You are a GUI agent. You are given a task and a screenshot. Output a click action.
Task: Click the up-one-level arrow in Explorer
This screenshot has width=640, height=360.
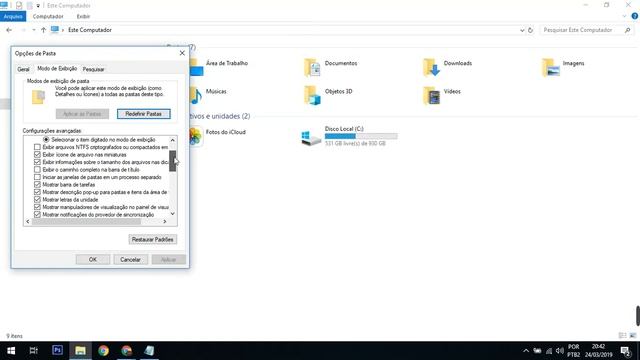[x=43, y=30]
